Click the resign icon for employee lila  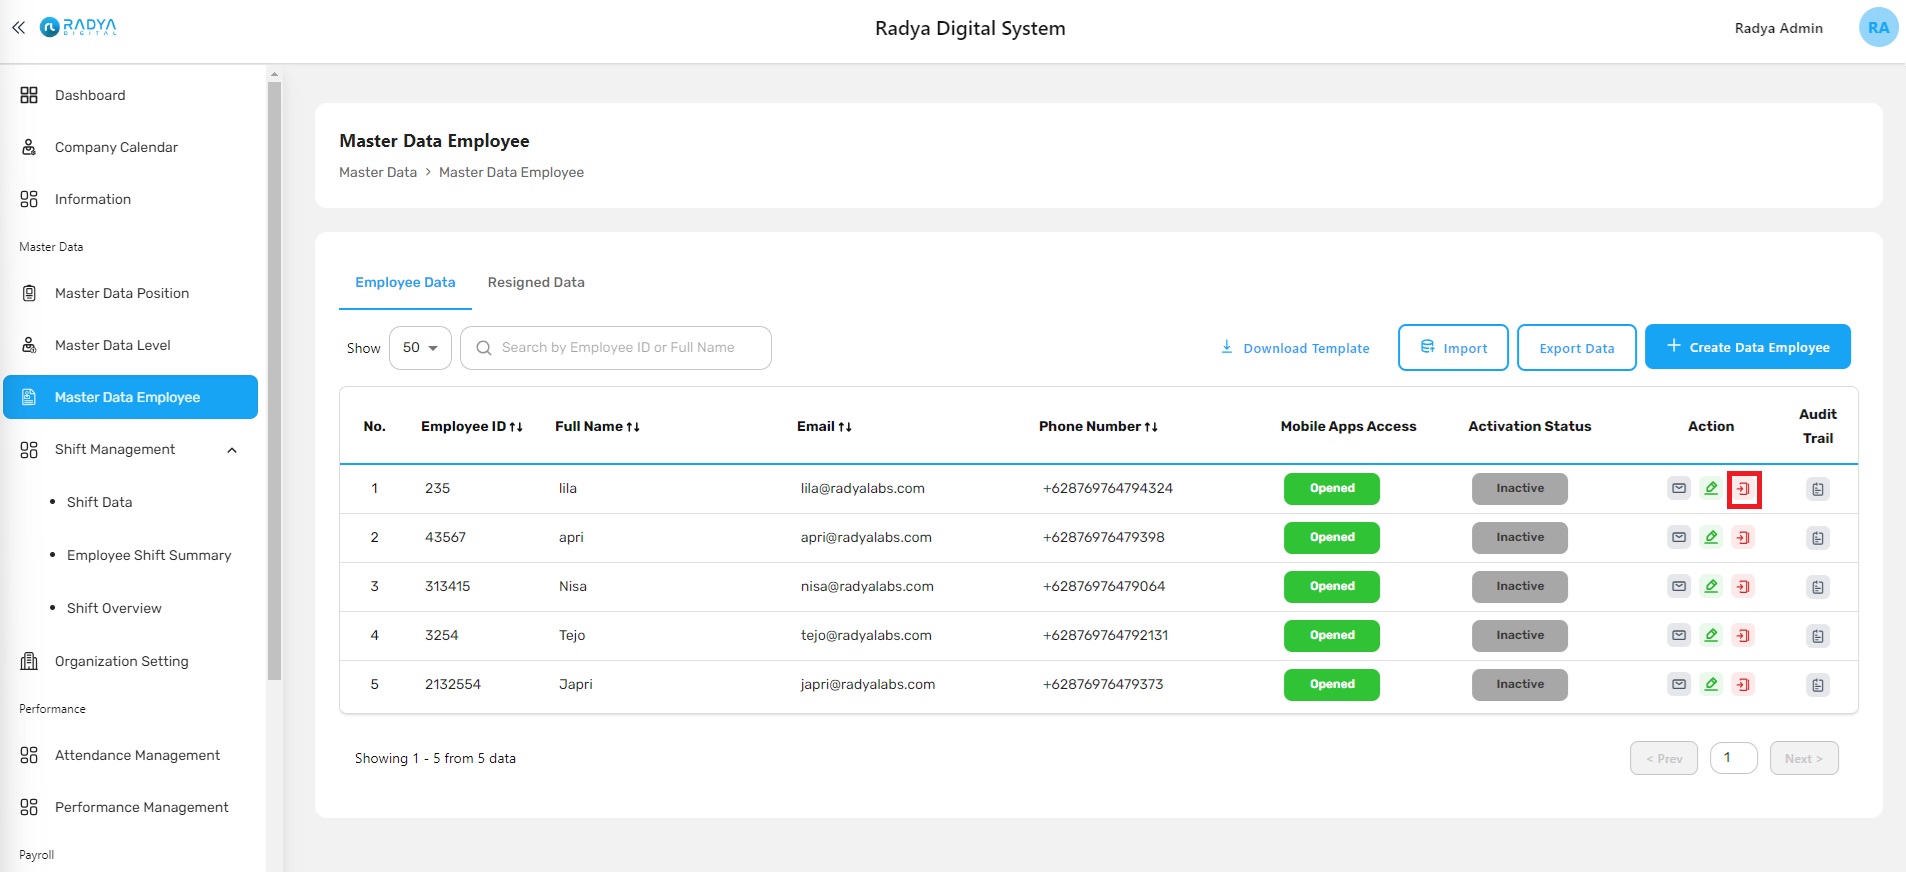[x=1743, y=489]
